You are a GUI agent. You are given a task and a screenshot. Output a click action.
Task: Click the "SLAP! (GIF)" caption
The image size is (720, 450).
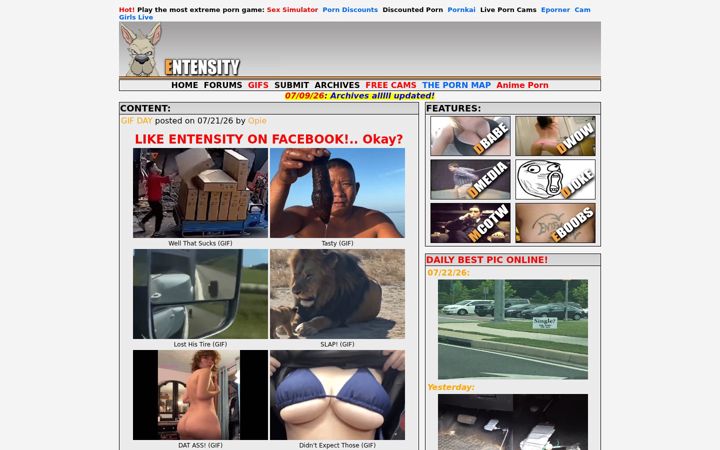(x=338, y=344)
